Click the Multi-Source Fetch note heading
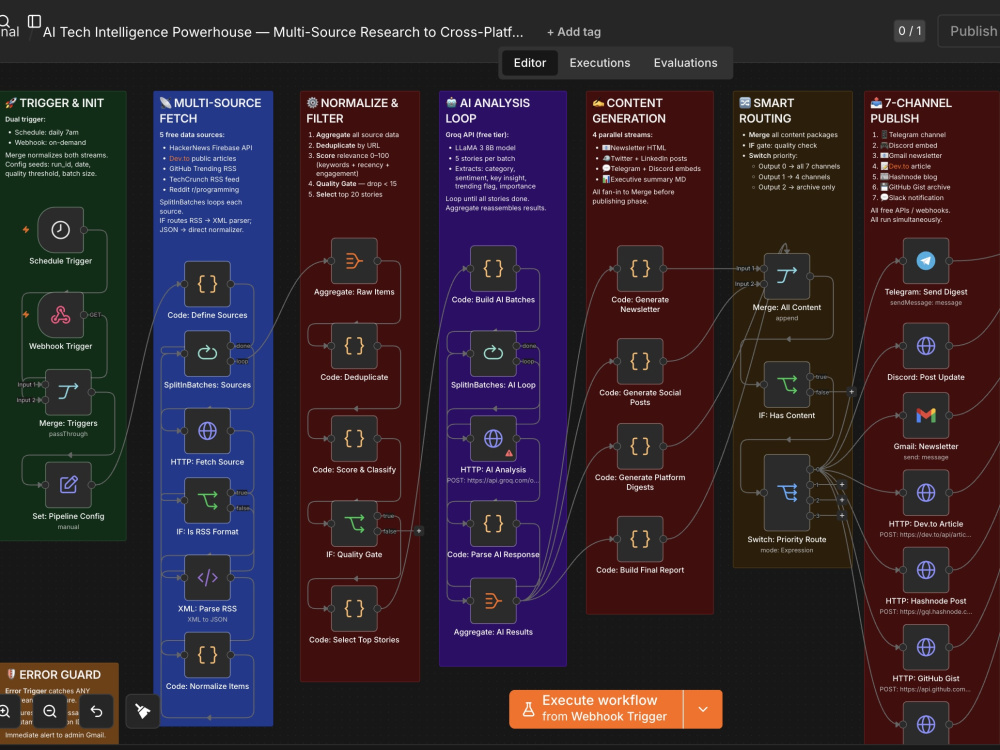 pyautogui.click(x=210, y=110)
